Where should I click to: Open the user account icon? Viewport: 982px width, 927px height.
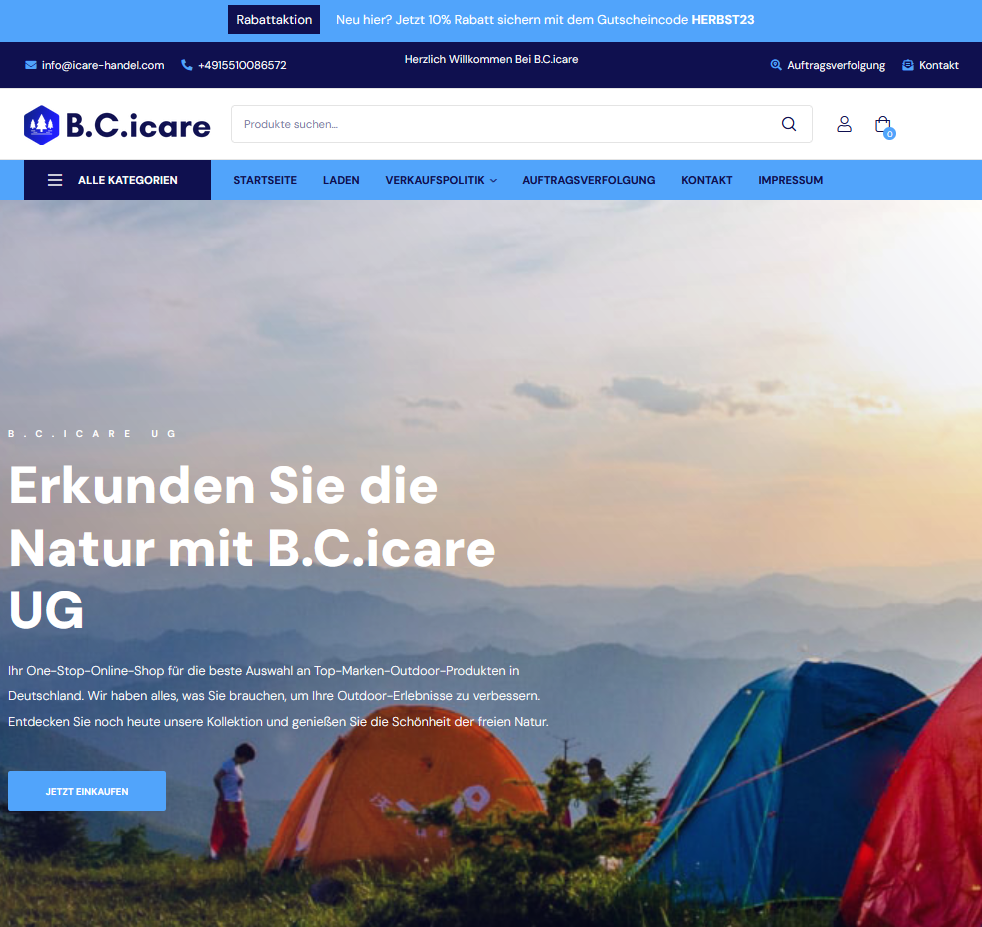844,124
